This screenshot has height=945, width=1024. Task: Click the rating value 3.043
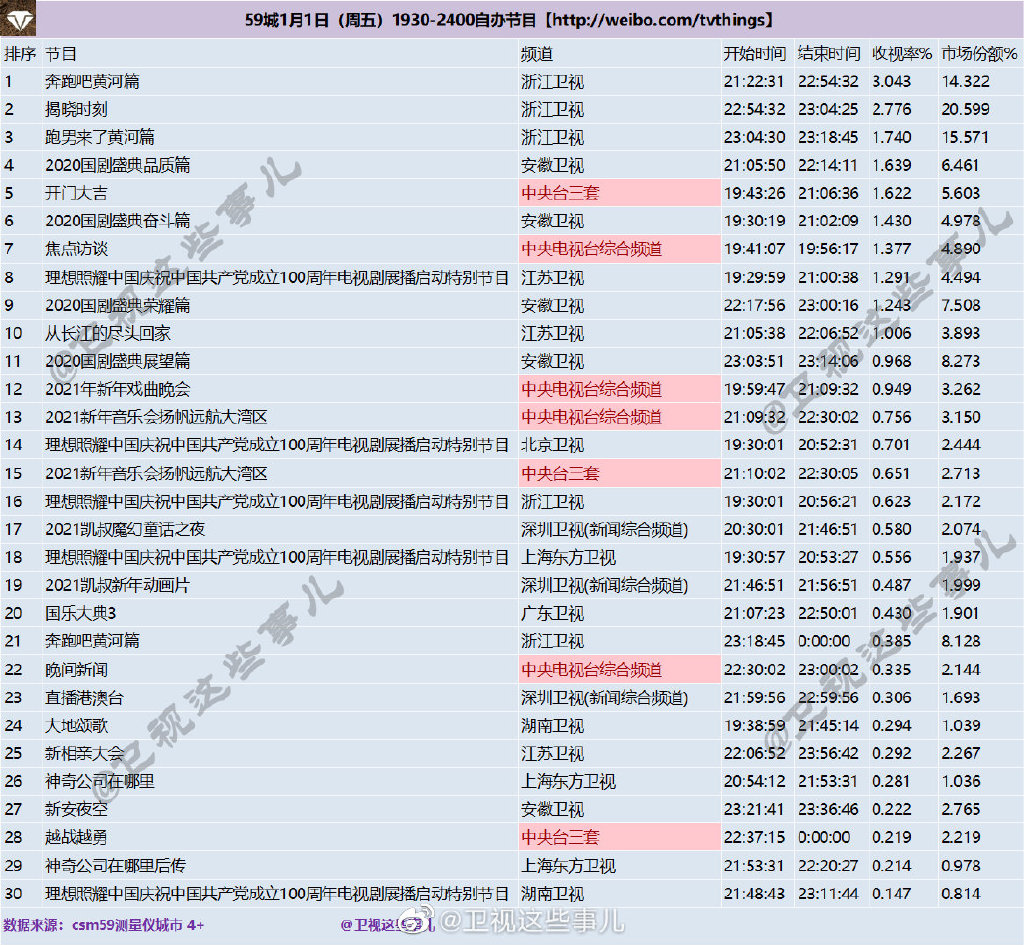891,82
